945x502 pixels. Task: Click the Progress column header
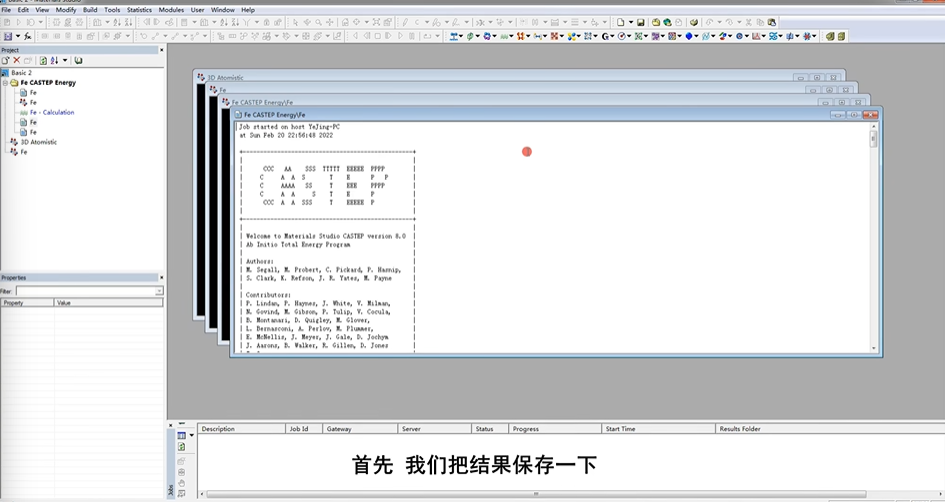pos(555,428)
